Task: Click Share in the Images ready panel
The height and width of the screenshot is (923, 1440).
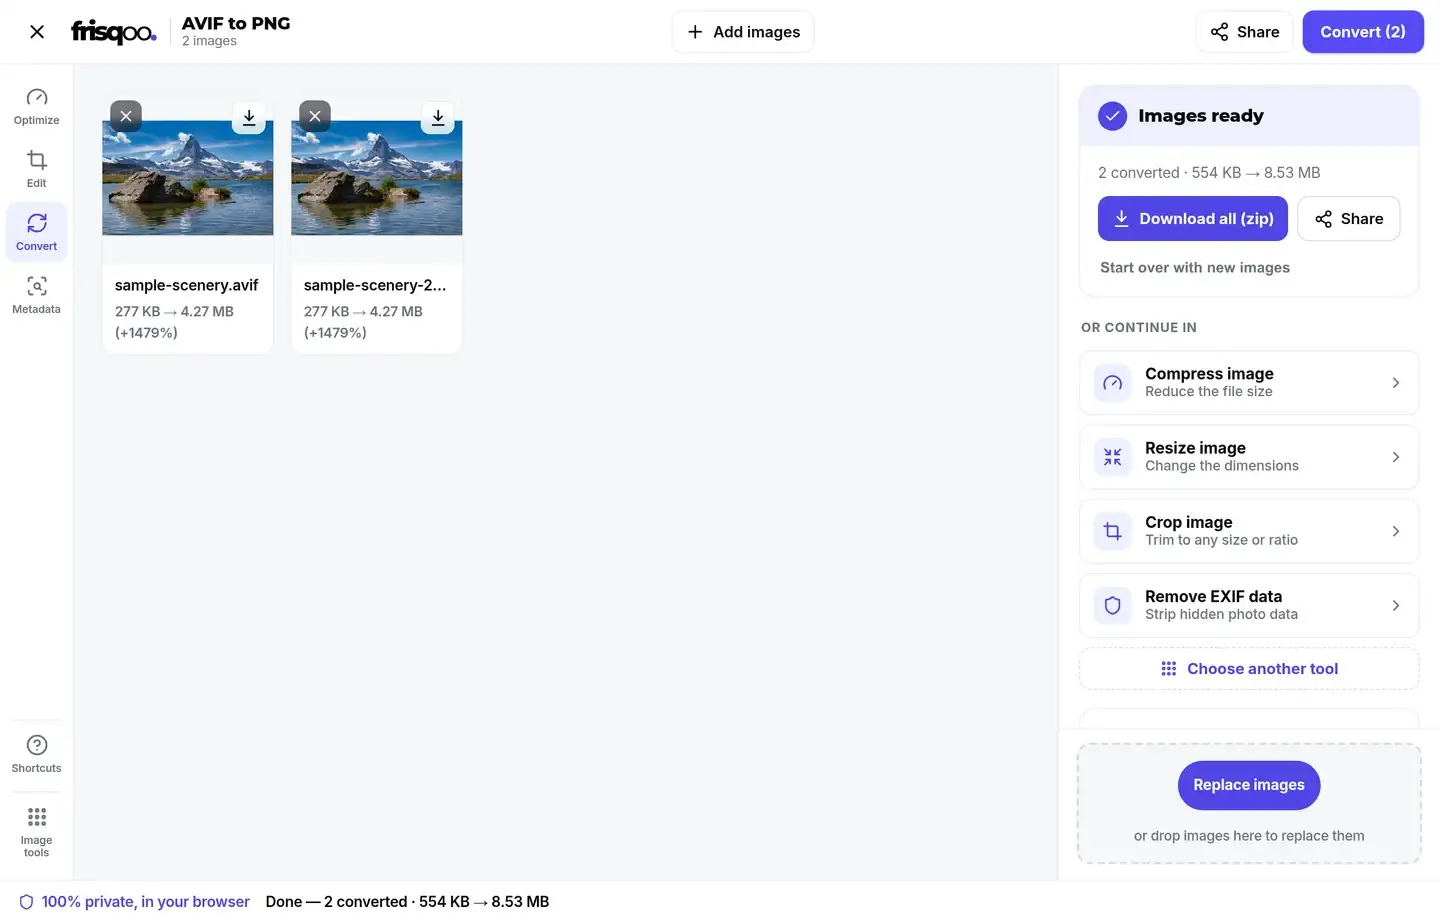Action: click(x=1349, y=219)
